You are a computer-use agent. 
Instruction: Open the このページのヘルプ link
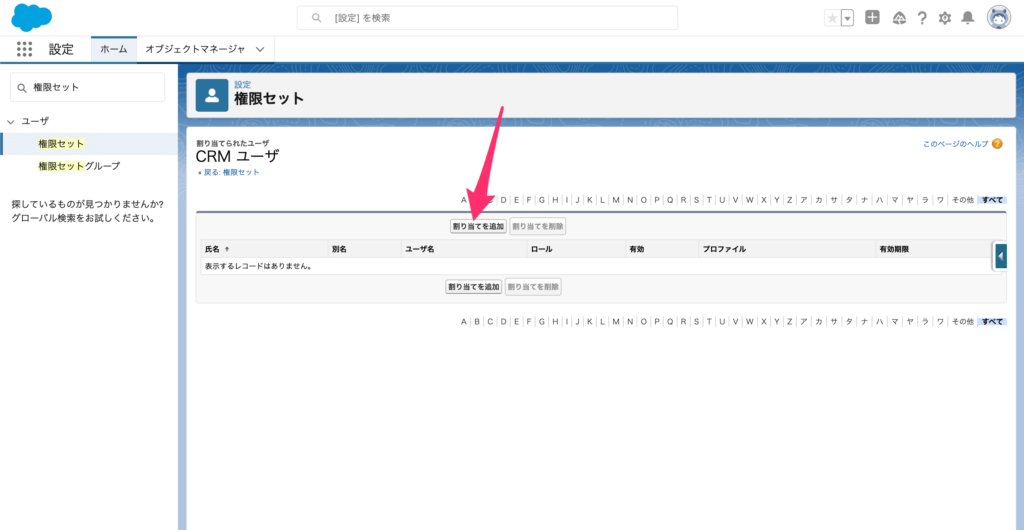click(x=955, y=144)
